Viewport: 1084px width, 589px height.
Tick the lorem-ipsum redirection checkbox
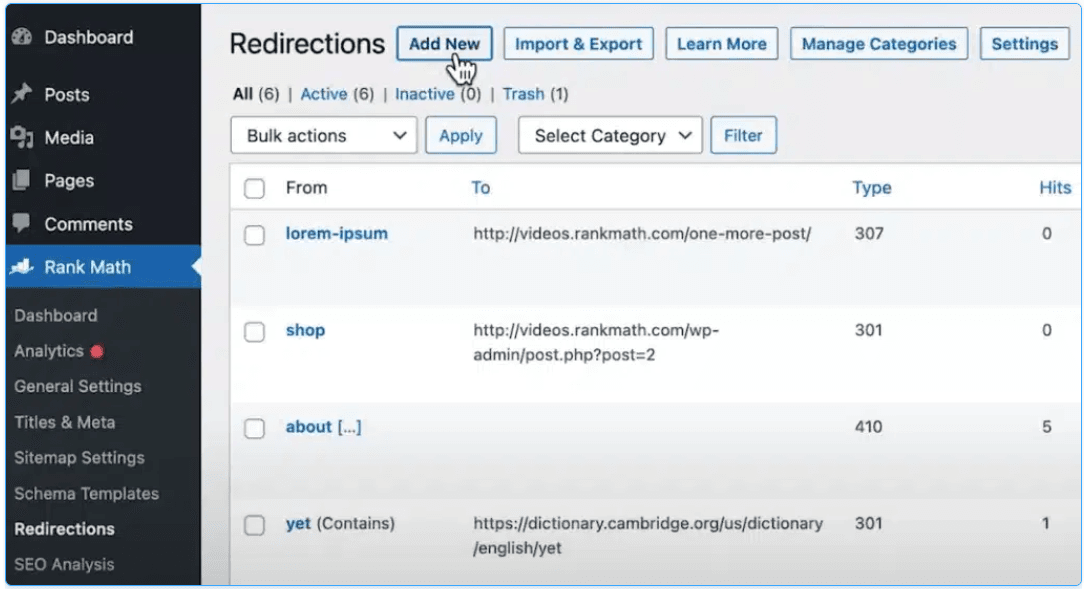coord(254,235)
